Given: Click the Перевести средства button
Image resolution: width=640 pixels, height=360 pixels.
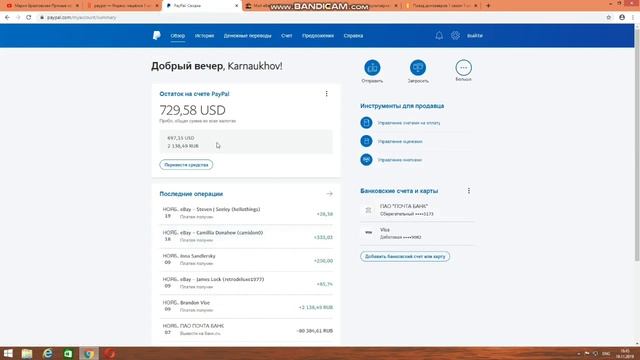Looking at the screenshot, I should click(186, 164).
